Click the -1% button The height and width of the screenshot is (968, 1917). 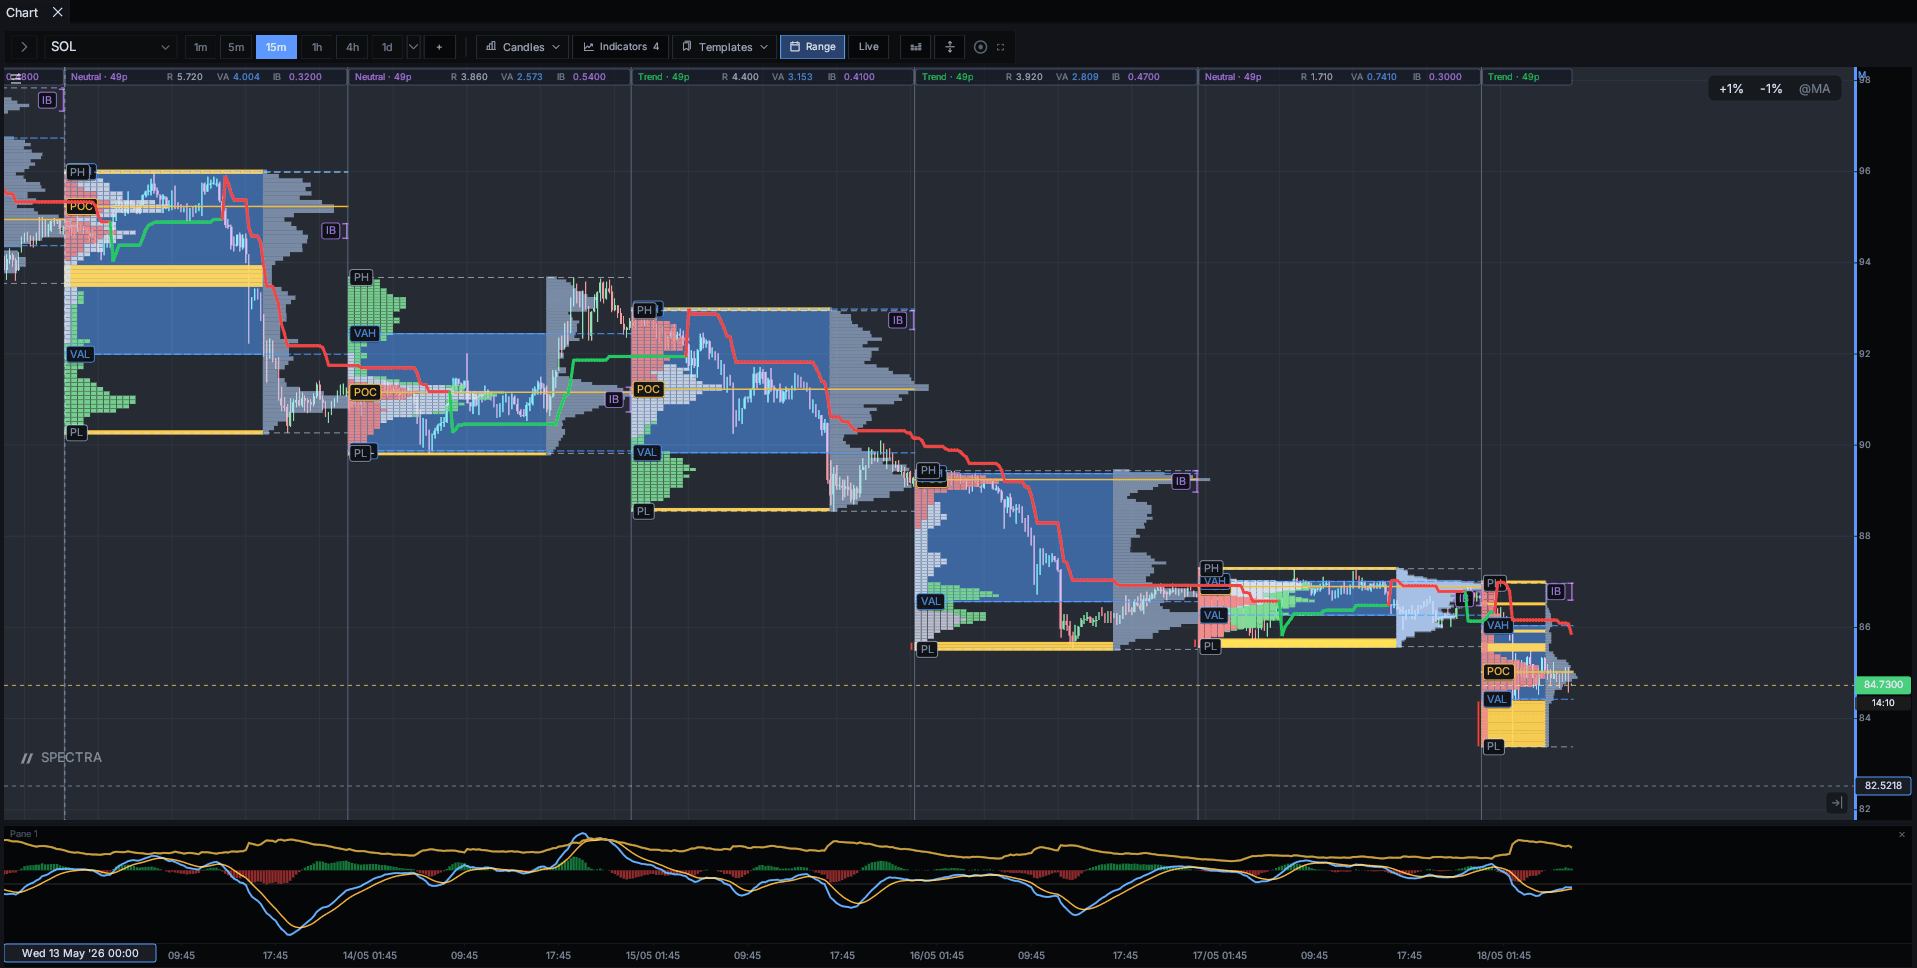(1771, 89)
